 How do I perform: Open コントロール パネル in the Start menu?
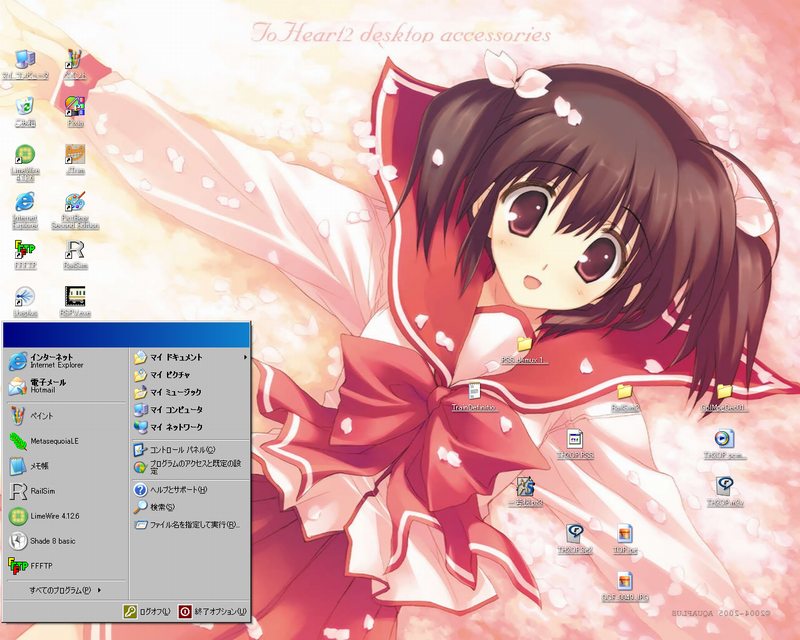point(190,450)
